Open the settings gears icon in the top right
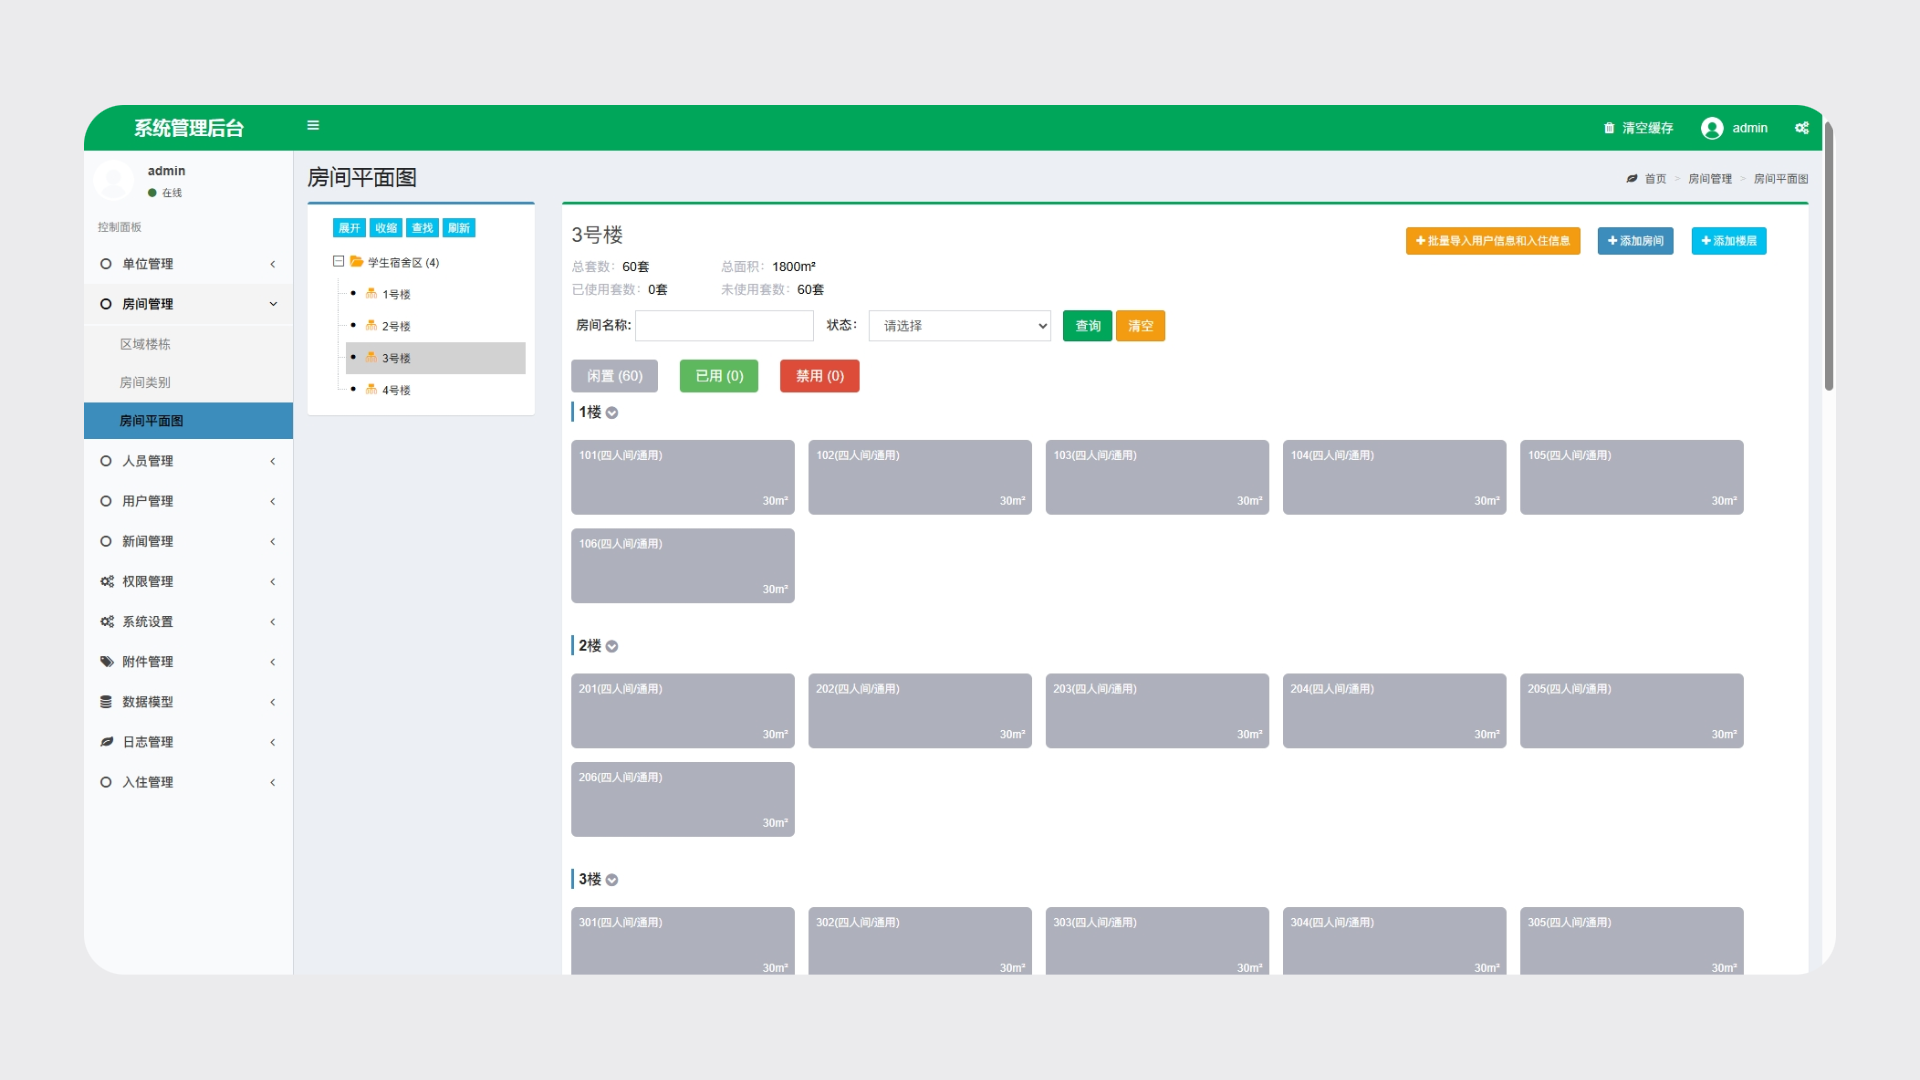This screenshot has height=1080, width=1920. (x=1802, y=128)
